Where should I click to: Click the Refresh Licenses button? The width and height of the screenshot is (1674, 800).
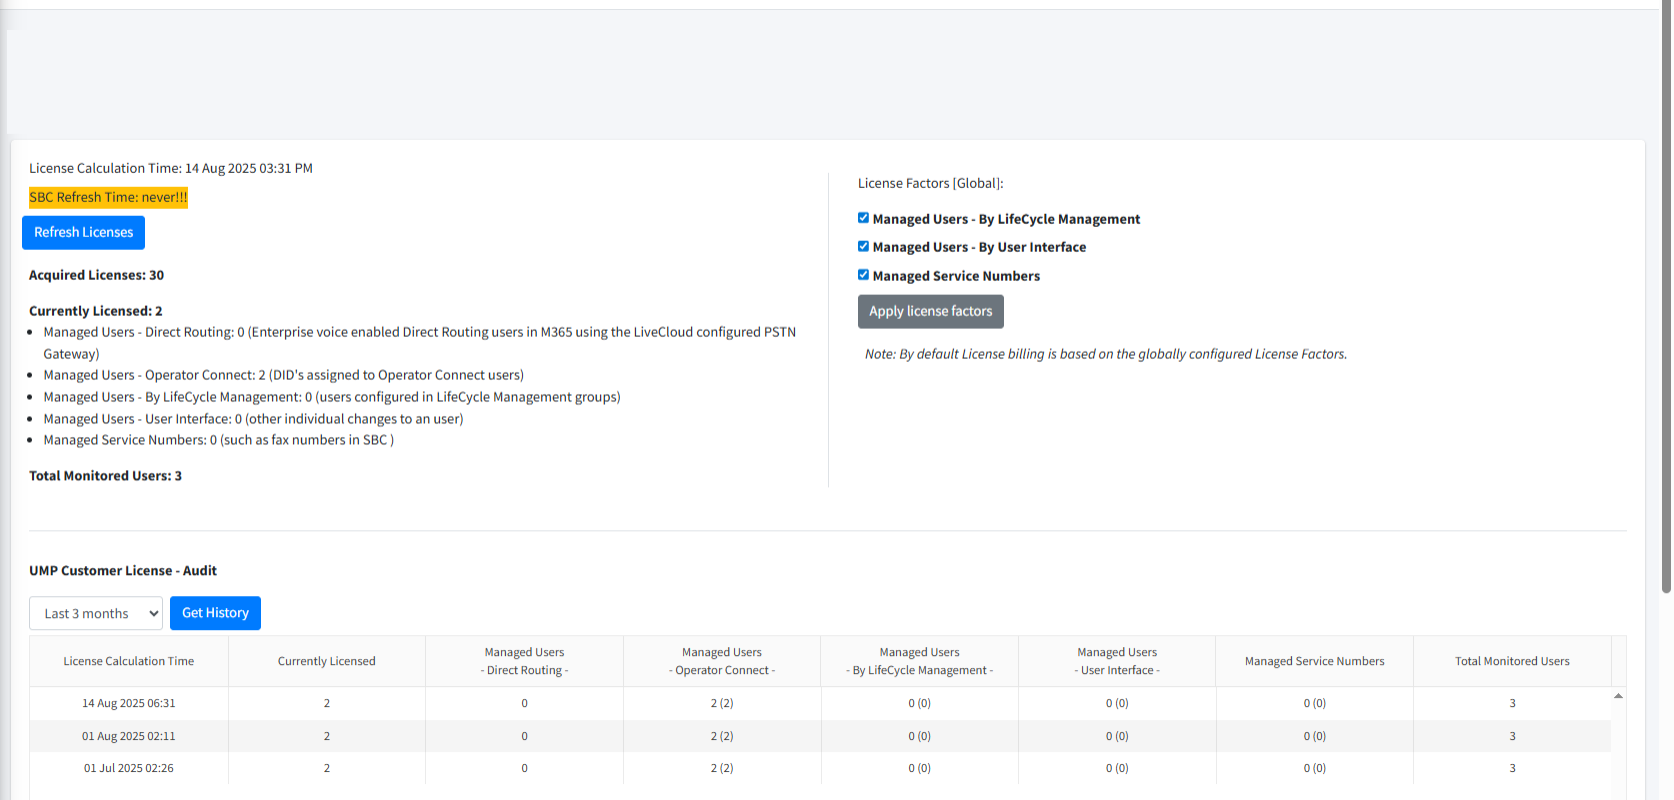pyautogui.click(x=83, y=233)
